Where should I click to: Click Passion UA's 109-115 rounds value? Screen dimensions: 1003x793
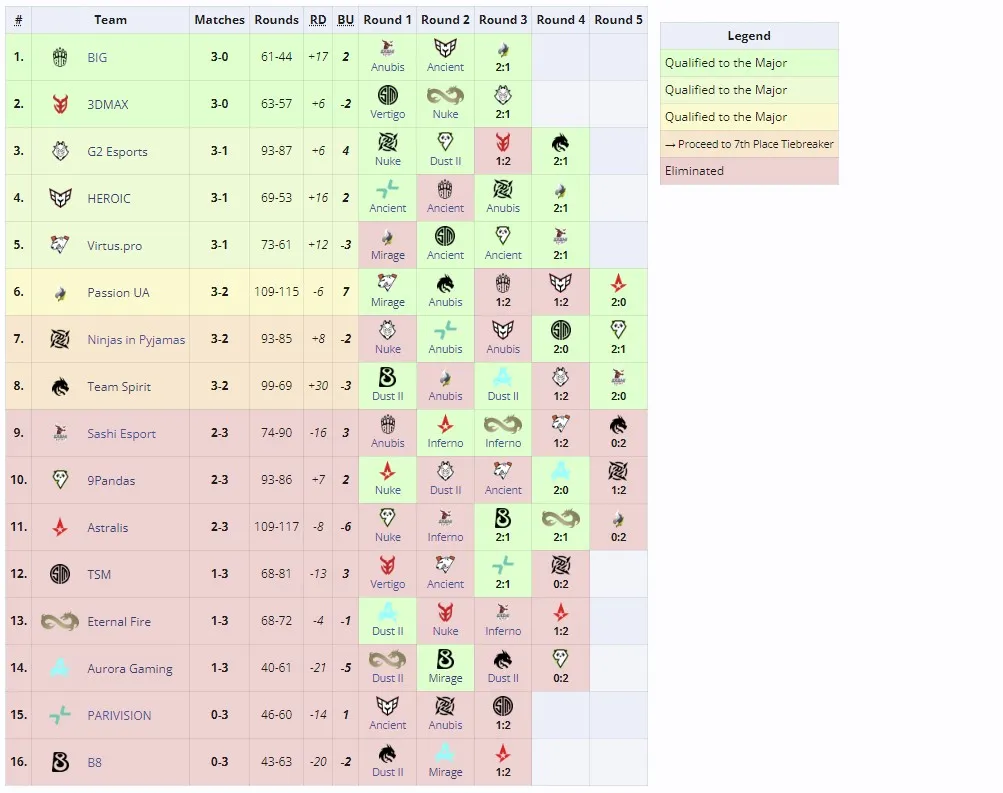276,292
